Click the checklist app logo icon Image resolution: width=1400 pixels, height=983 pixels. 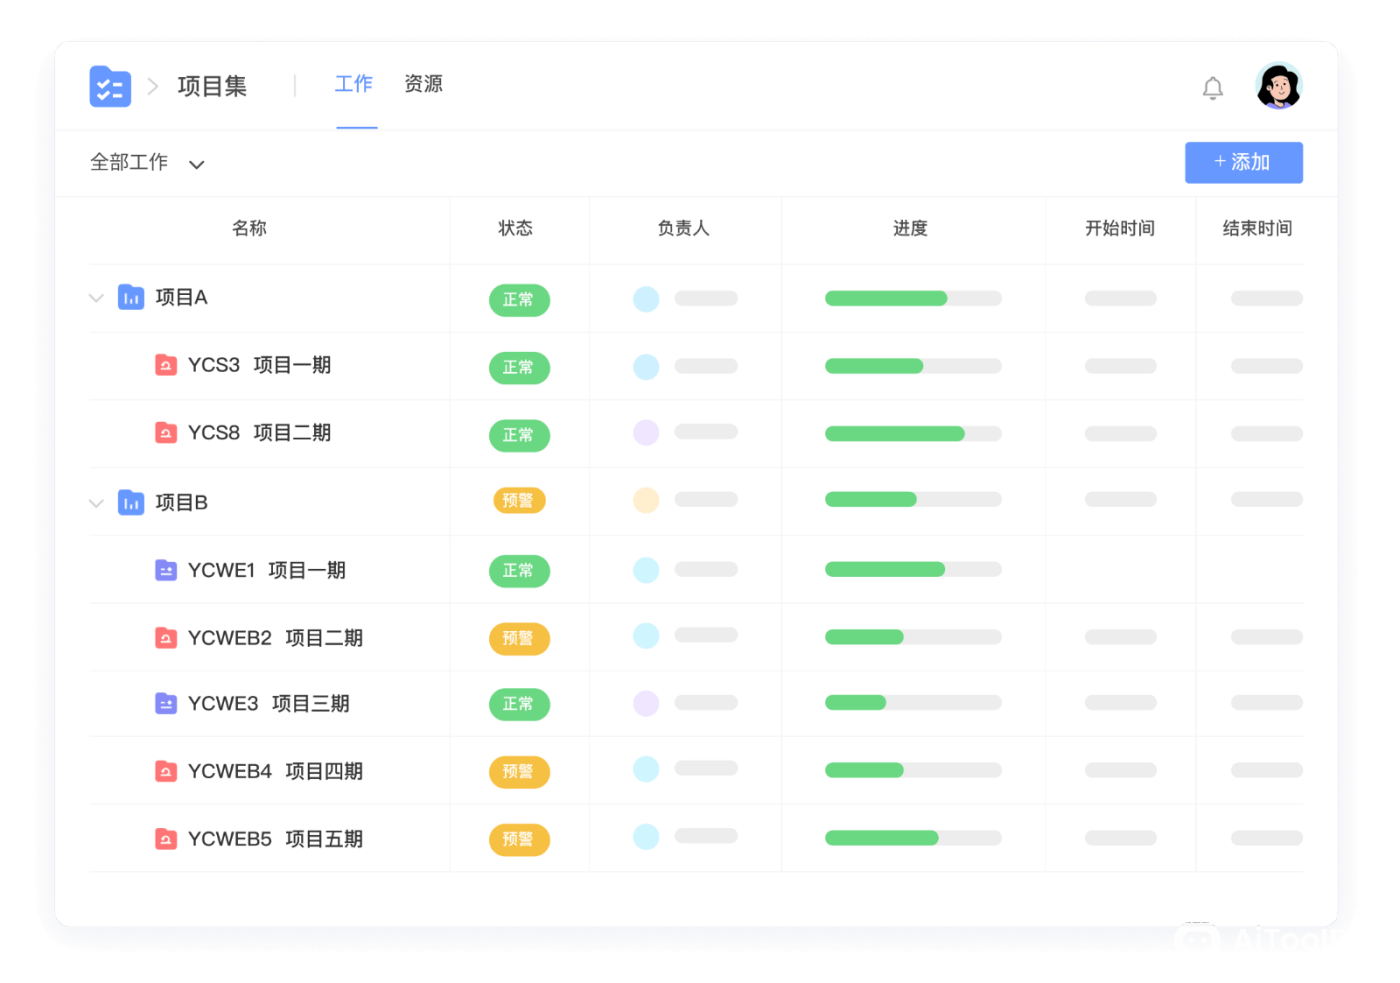(110, 87)
